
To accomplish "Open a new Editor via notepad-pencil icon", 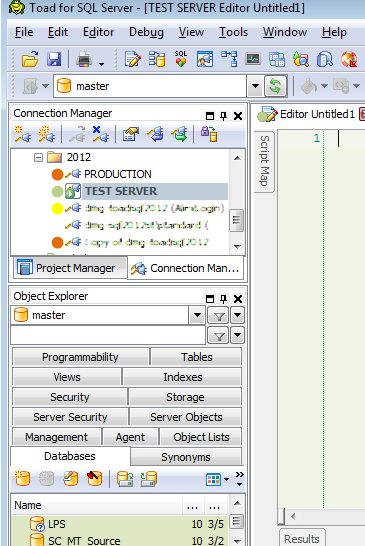I will [132, 59].
